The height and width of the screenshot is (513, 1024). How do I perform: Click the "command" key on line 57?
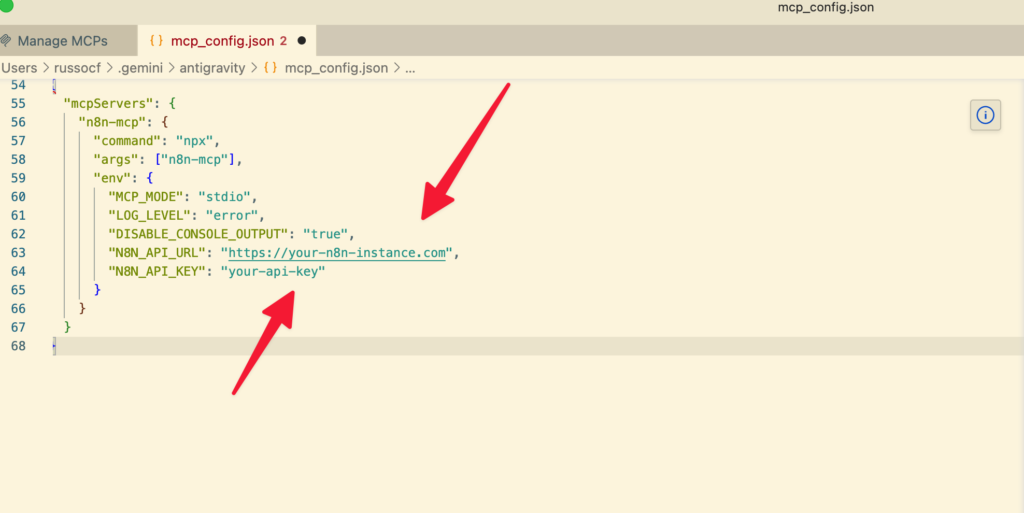tap(127, 141)
